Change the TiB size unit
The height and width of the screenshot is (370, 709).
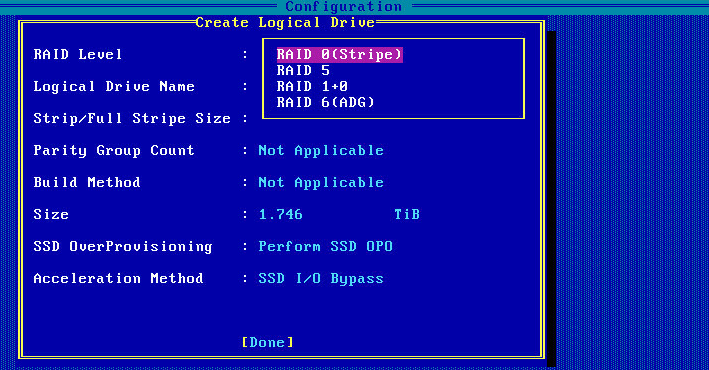(407, 214)
